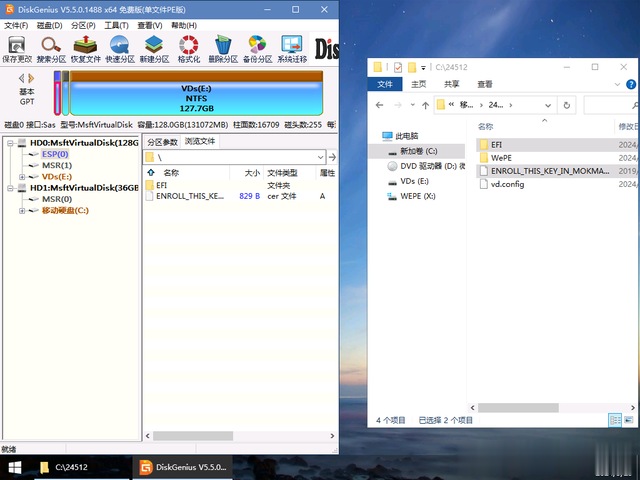Refresh the Explorer folder view
Image resolution: width=640 pixels, height=480 pixels.
pyautogui.click(x=567, y=105)
